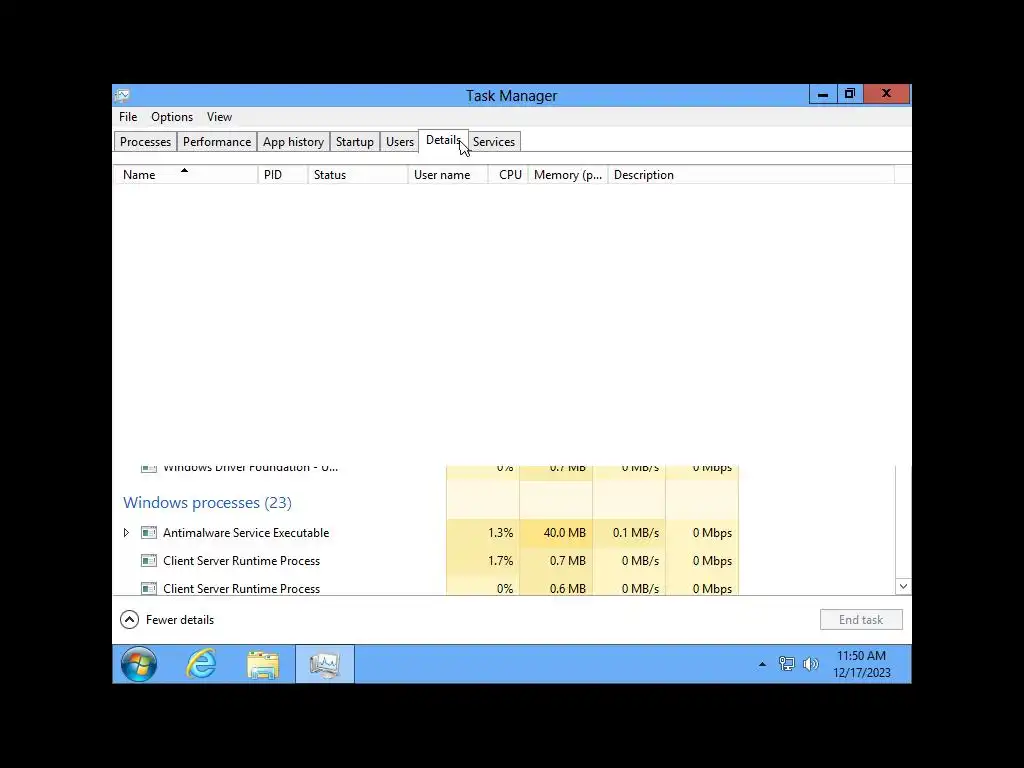Open the Services tab
This screenshot has height=768, width=1024.
[x=494, y=142]
